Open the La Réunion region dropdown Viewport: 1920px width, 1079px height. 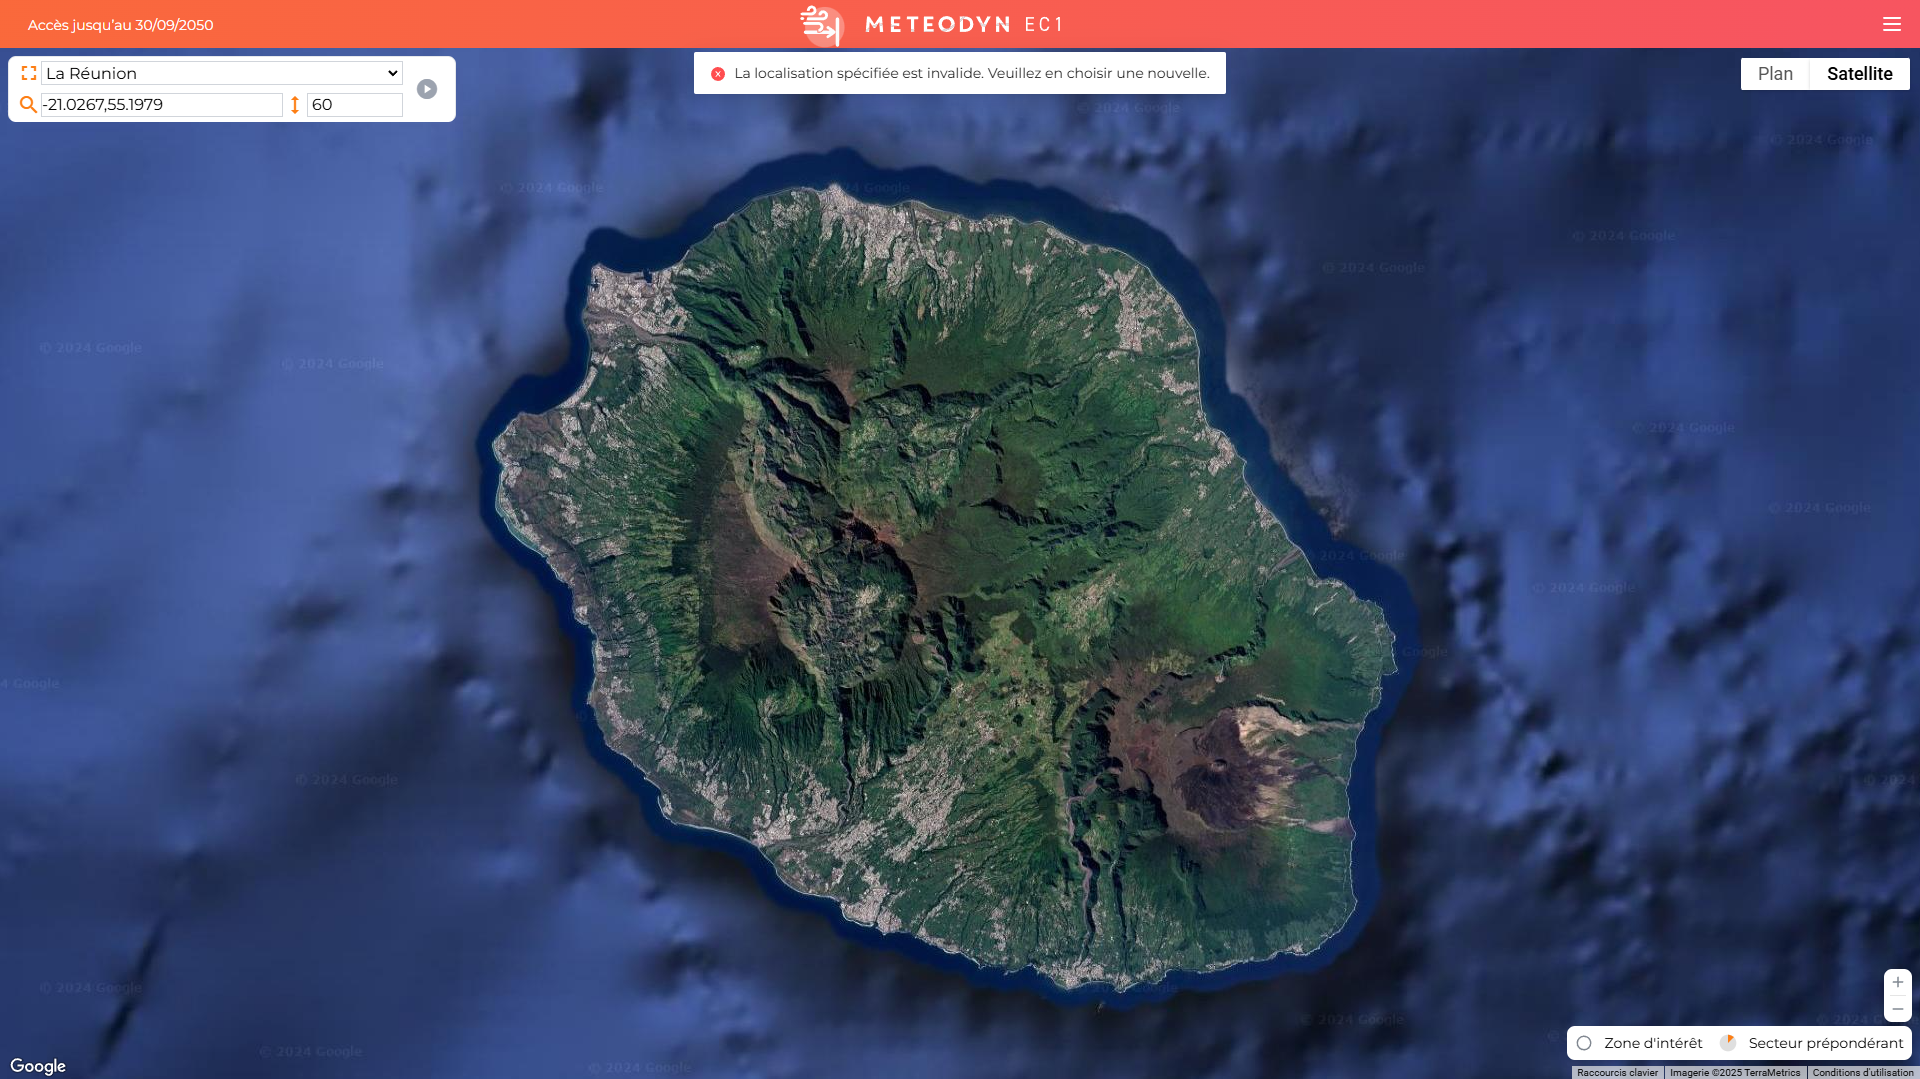pyautogui.click(x=222, y=73)
